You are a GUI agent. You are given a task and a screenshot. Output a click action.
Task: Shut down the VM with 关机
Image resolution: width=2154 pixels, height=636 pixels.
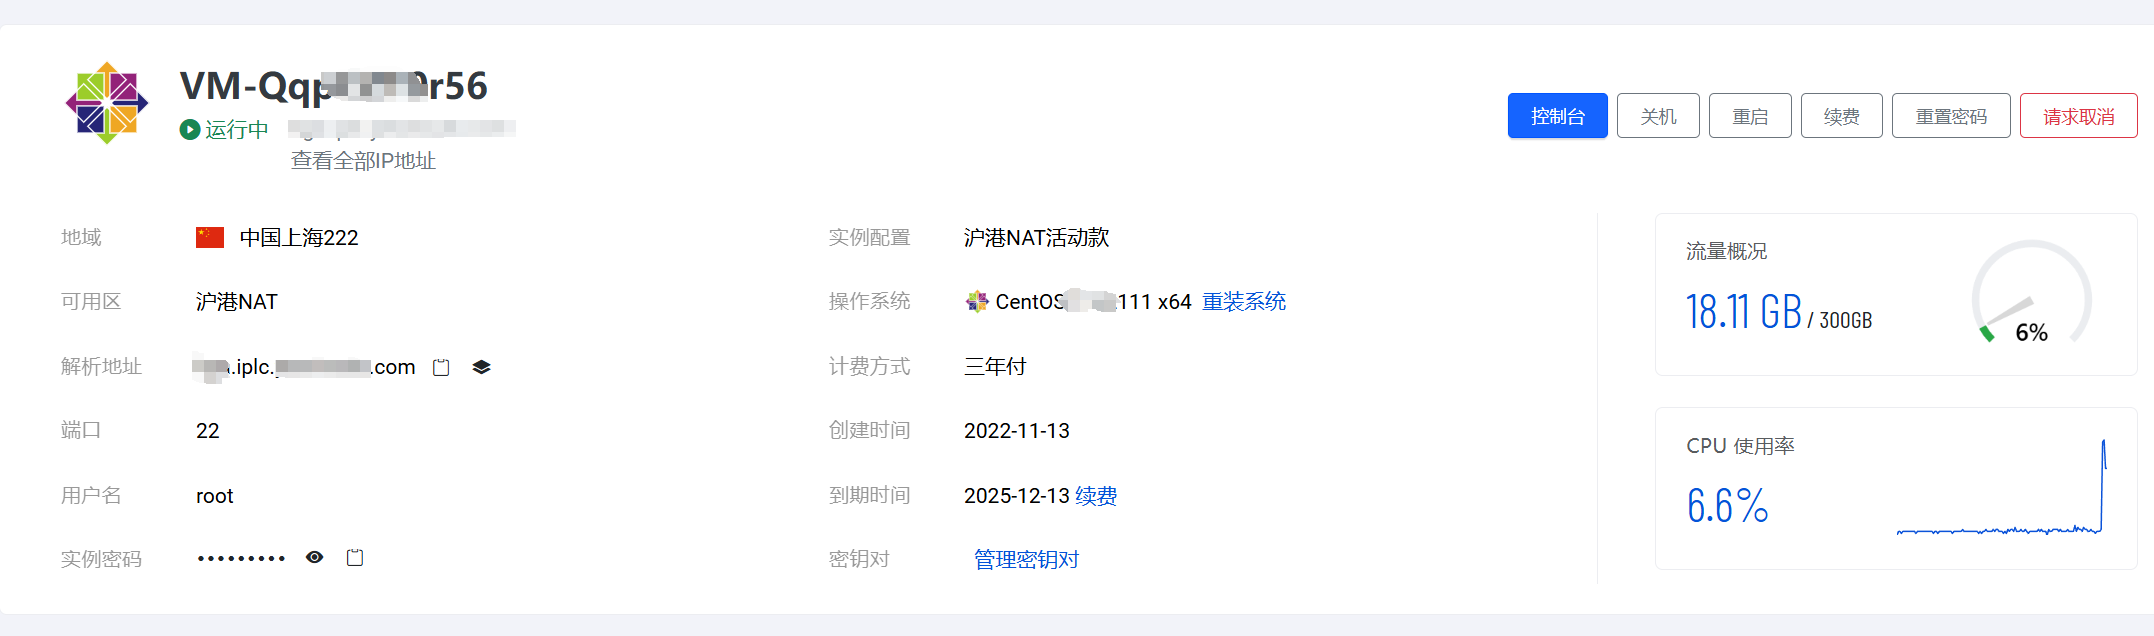1658,116
